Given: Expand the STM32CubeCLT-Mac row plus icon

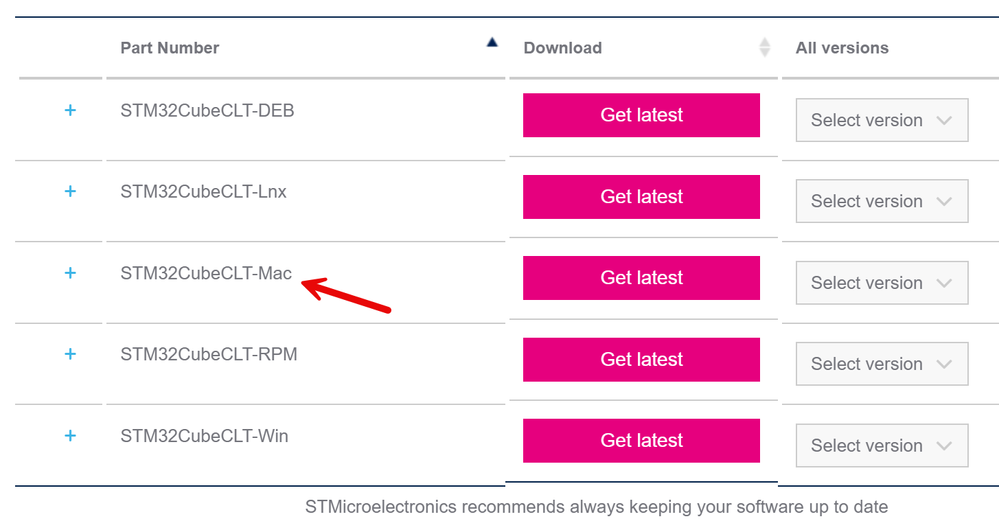Looking at the screenshot, I should 70,273.
